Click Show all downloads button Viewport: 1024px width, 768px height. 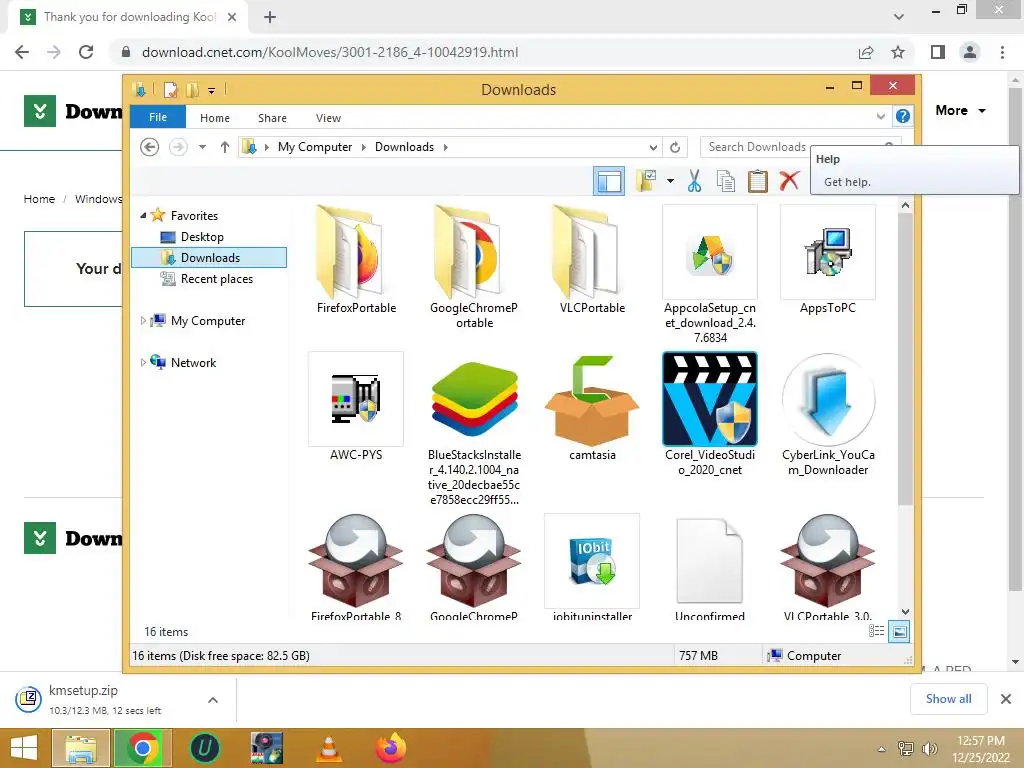948,699
